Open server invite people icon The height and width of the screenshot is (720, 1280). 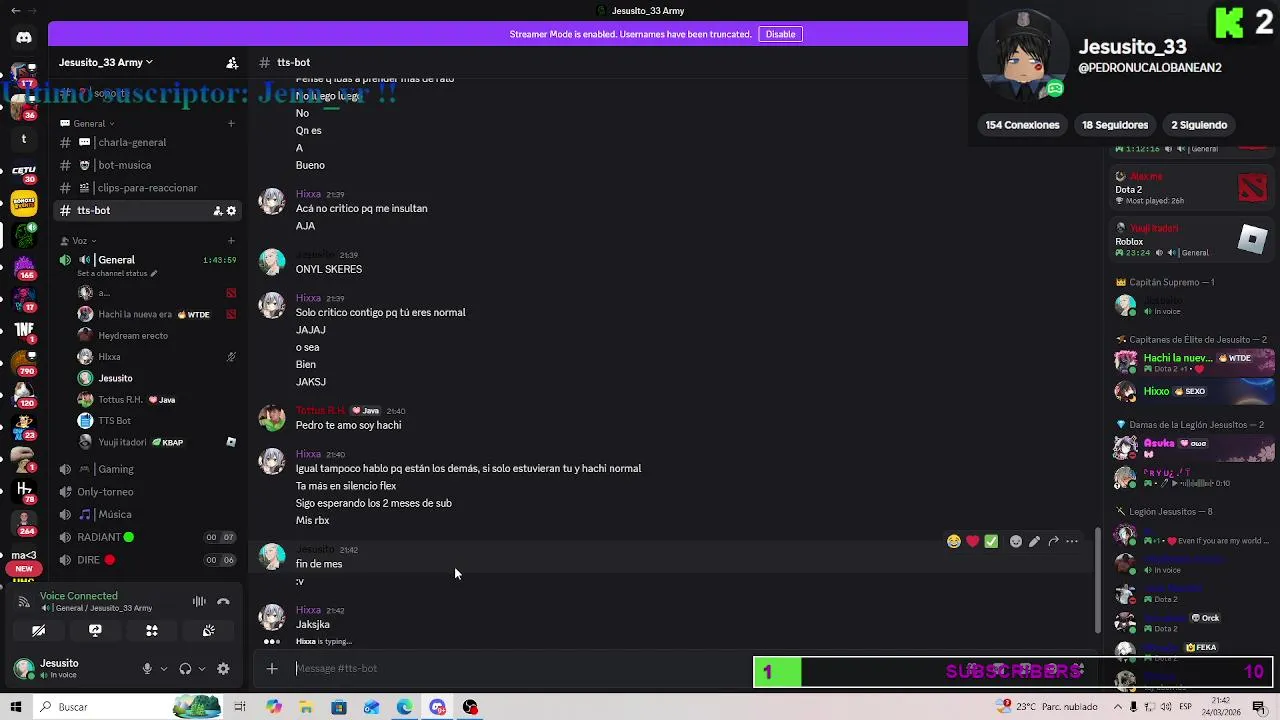(x=232, y=62)
